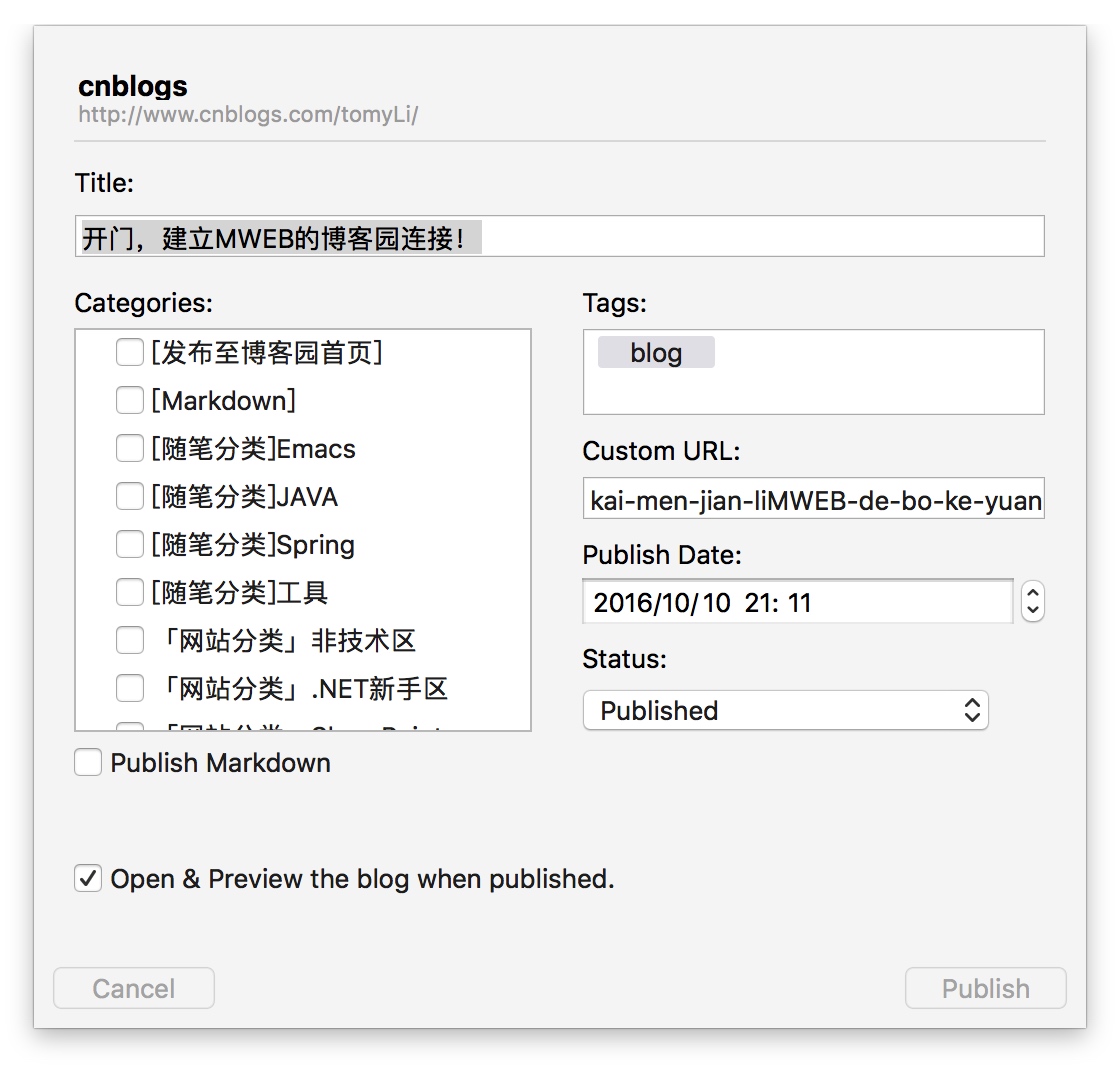Enable the [随笔分类]JAVA category checkbox
The height and width of the screenshot is (1070, 1120).
129,496
